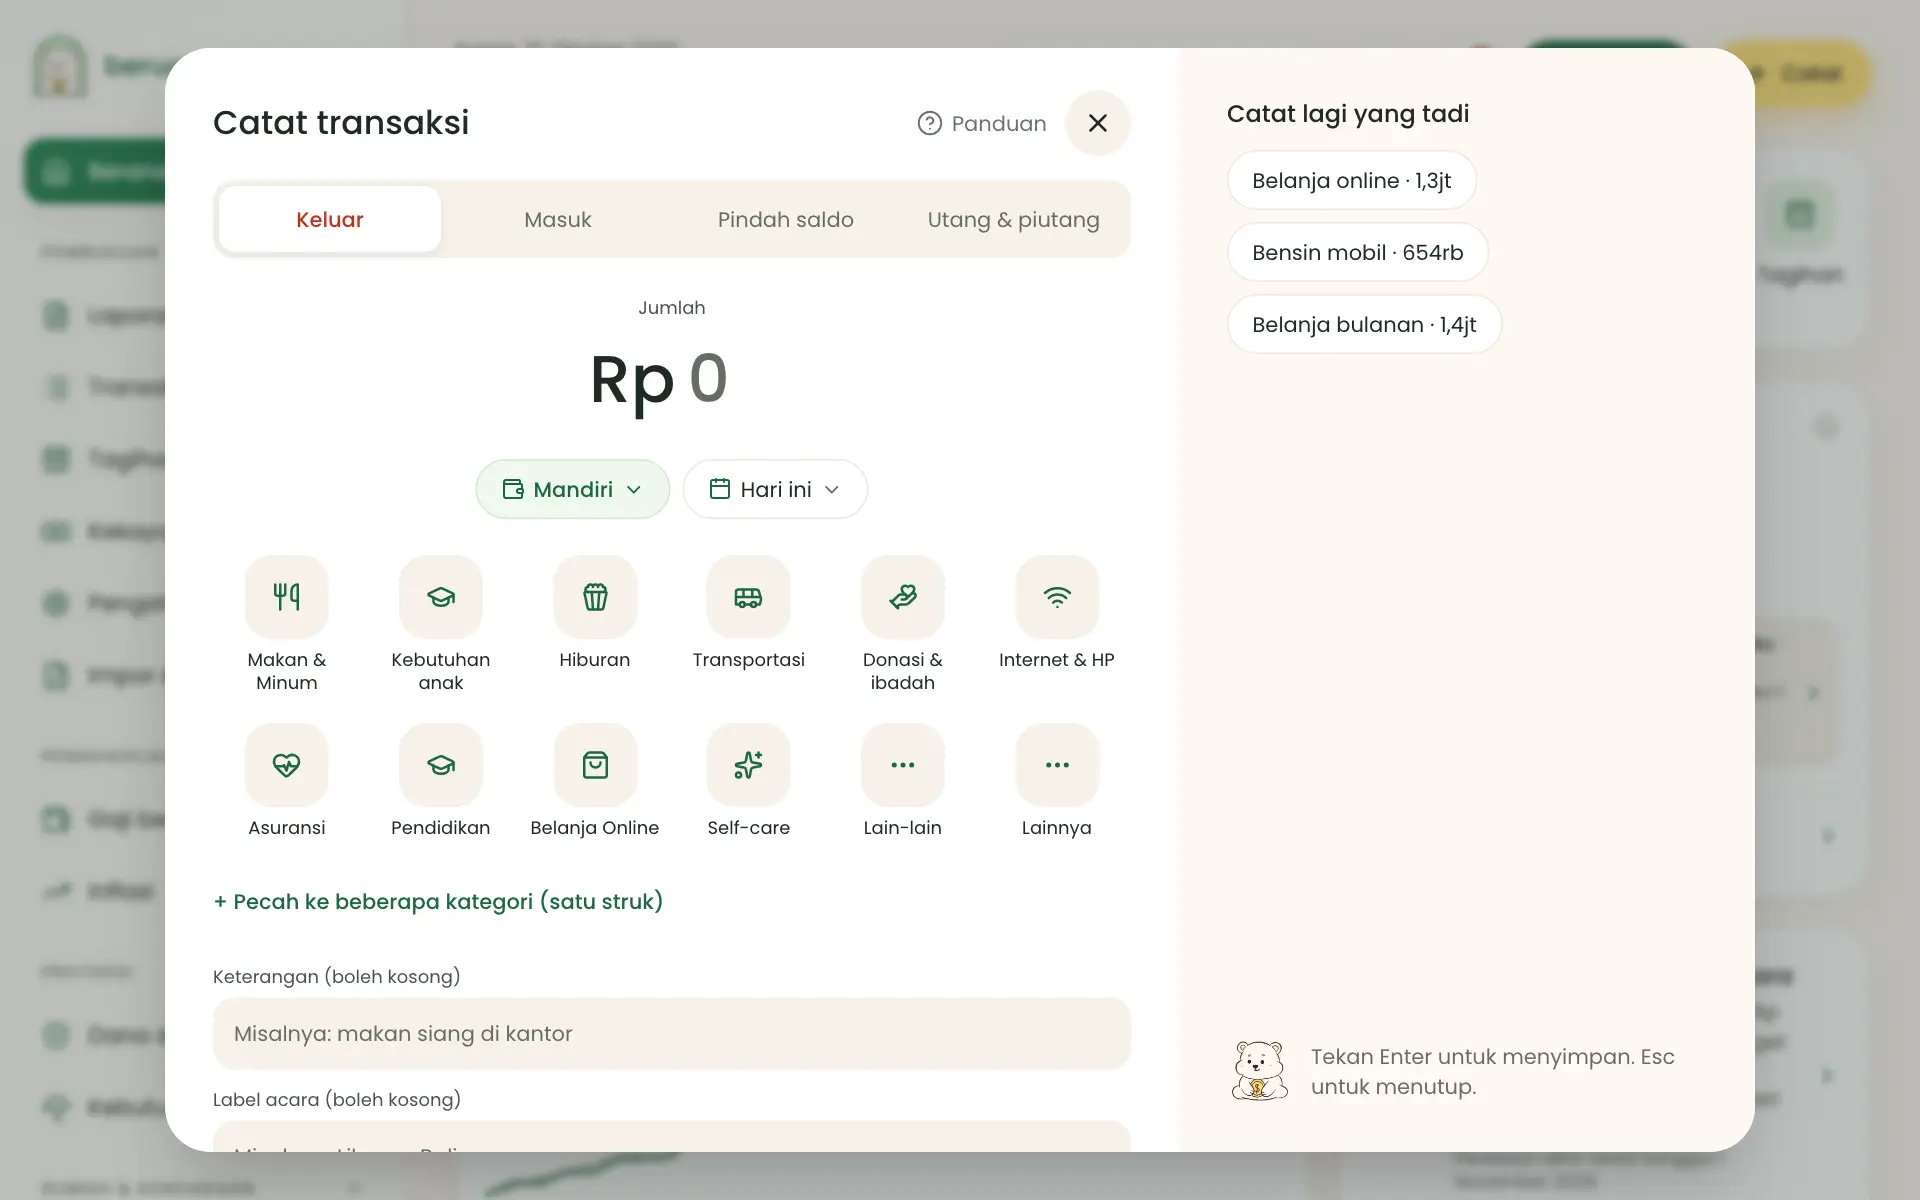Reuse Bensin mobil 654rb quick entry
This screenshot has height=1200, width=1920.
pyautogui.click(x=1358, y=252)
